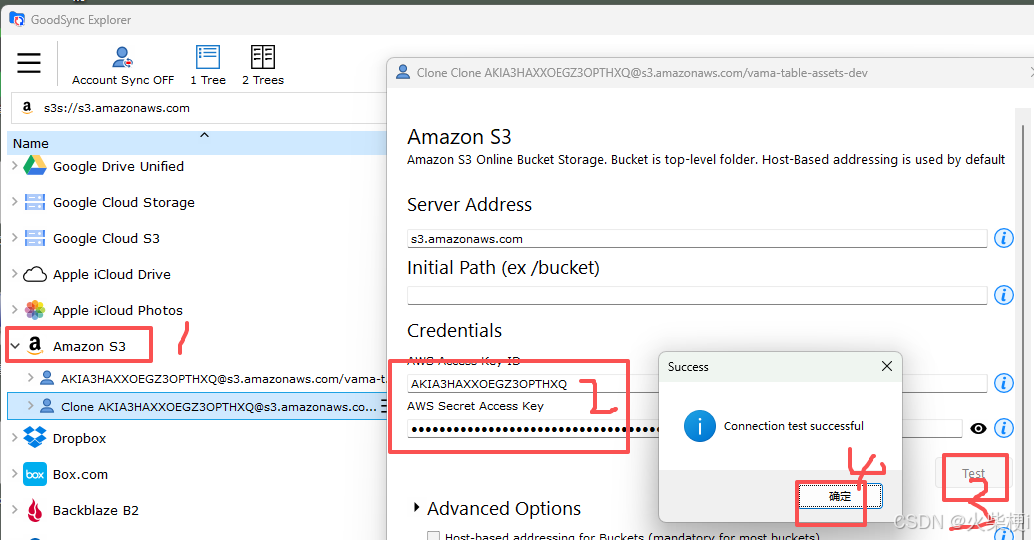Confirm Success dialog with 确定 button
The width and height of the screenshot is (1034, 540).
pos(840,496)
